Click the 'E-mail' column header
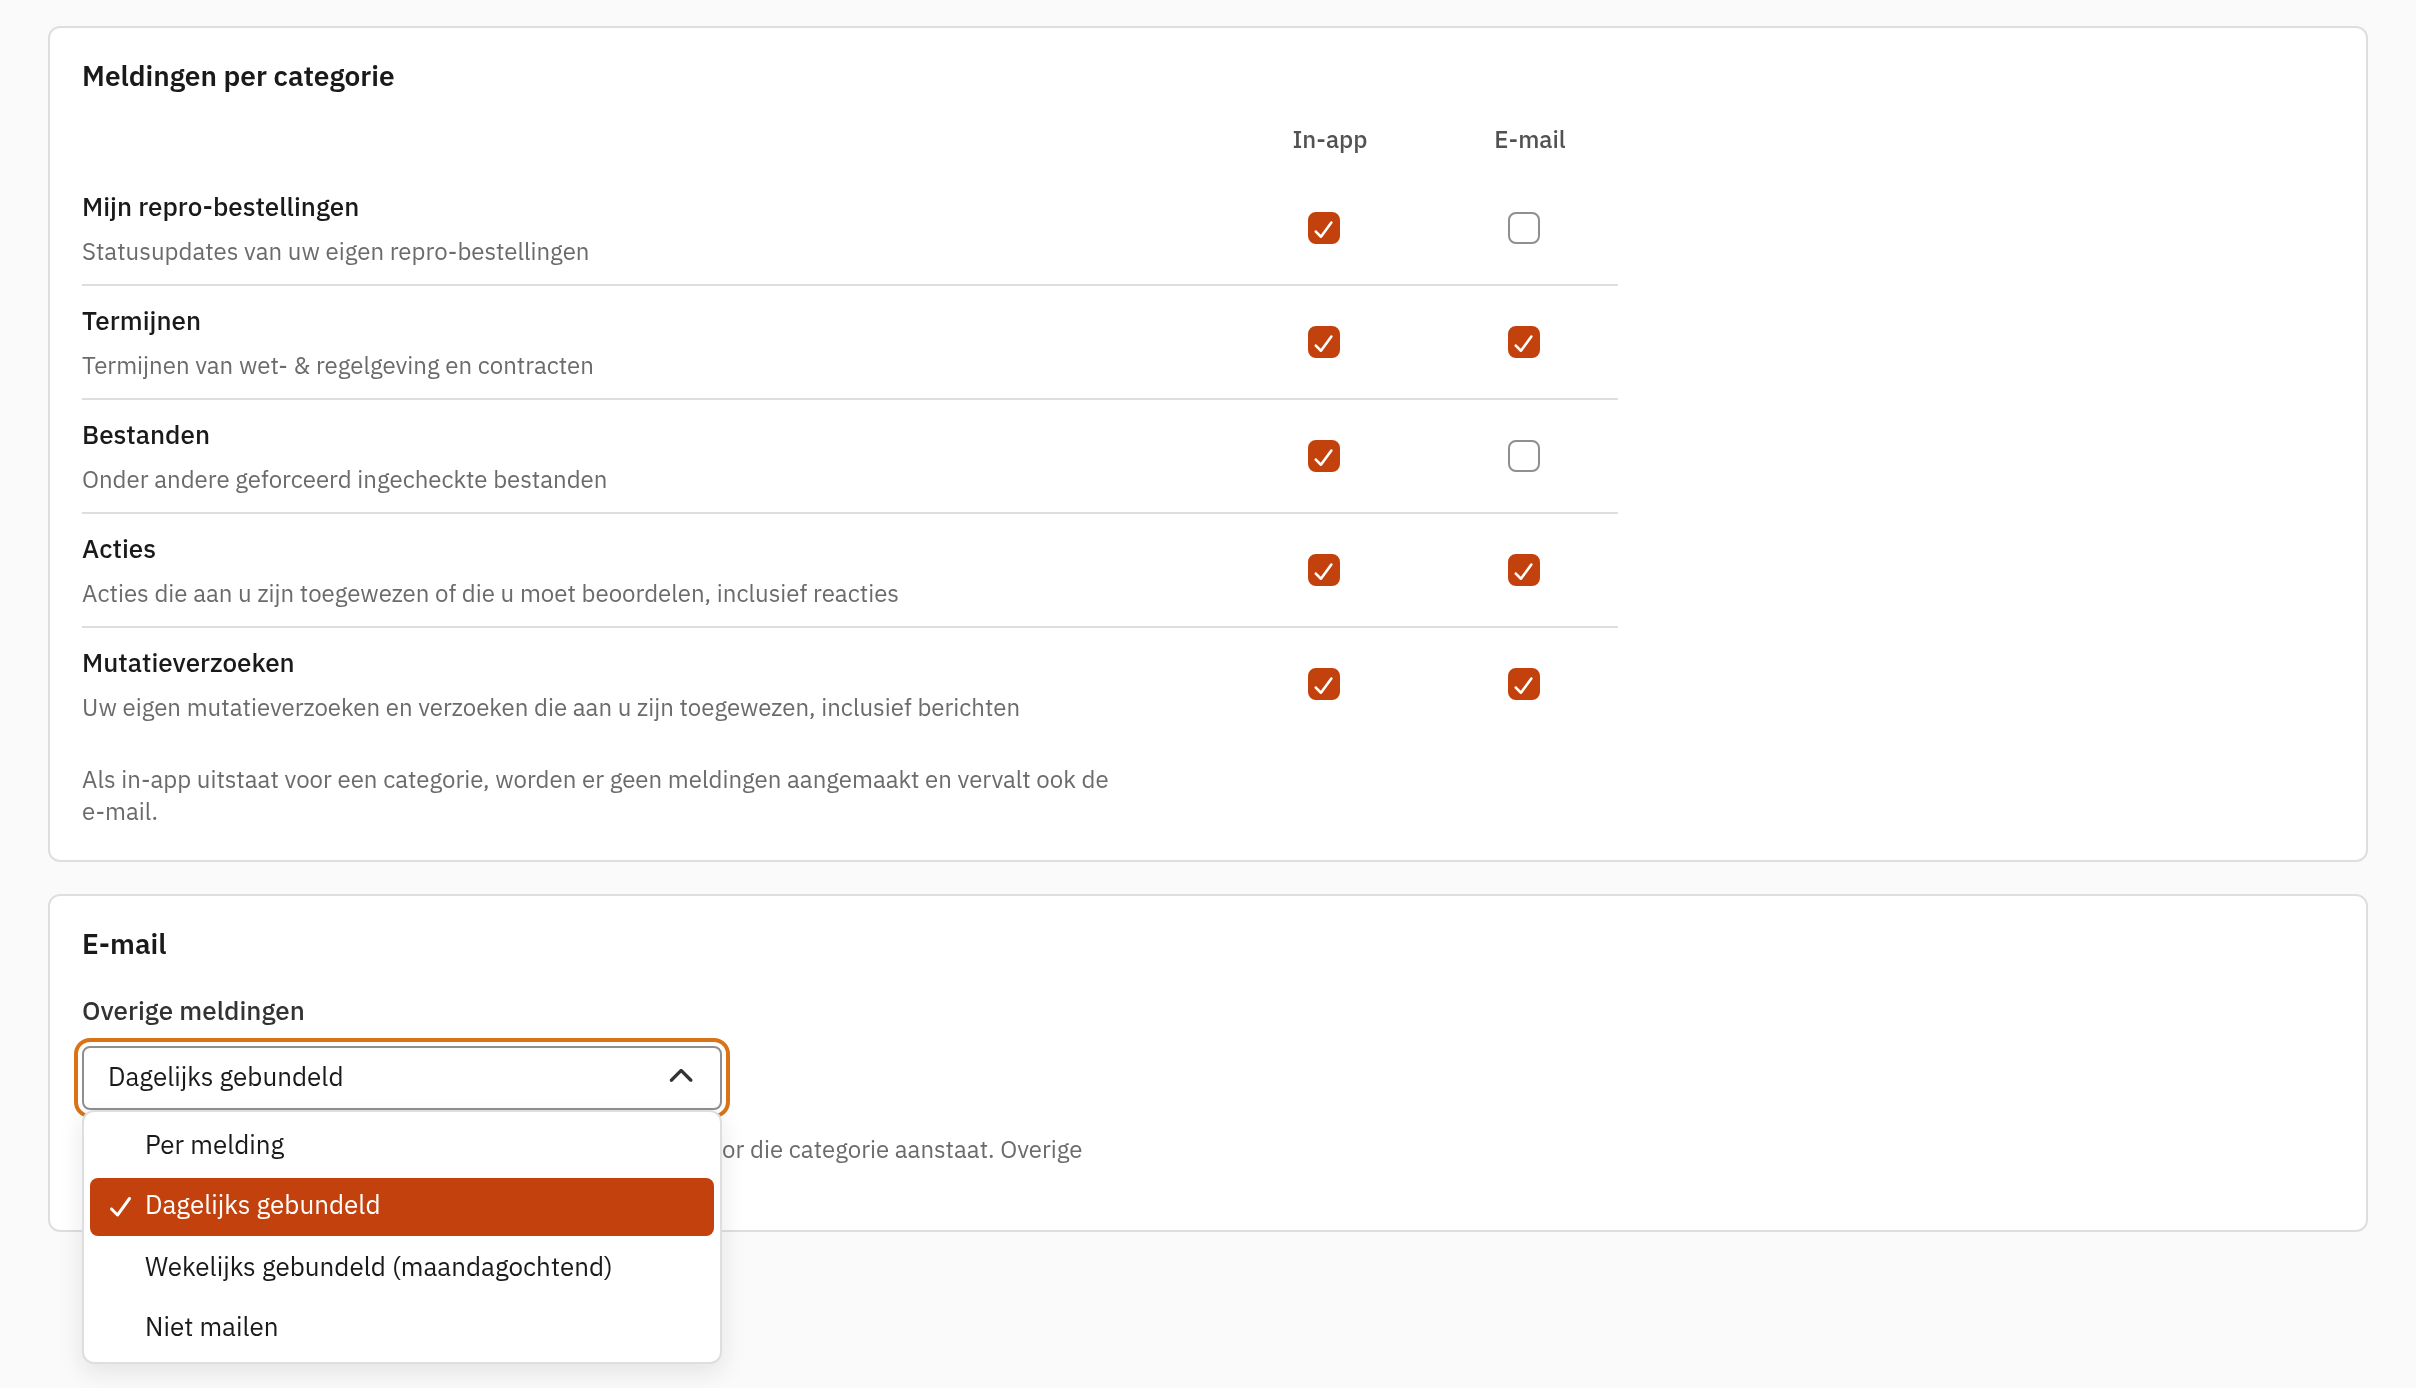The image size is (2416, 1388). 1529,140
